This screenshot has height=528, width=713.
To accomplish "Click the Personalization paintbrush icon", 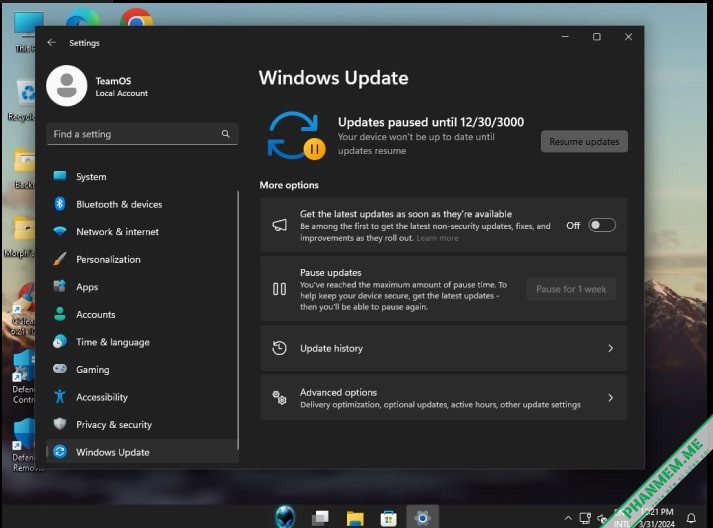I will [60, 259].
